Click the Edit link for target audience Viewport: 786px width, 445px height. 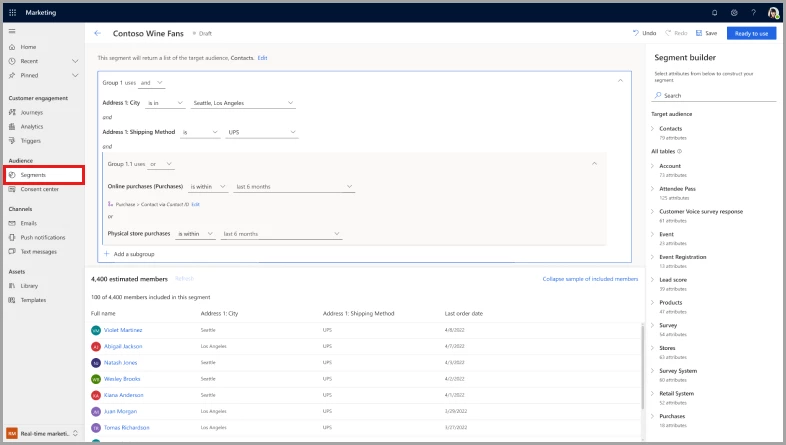pyautogui.click(x=262, y=58)
